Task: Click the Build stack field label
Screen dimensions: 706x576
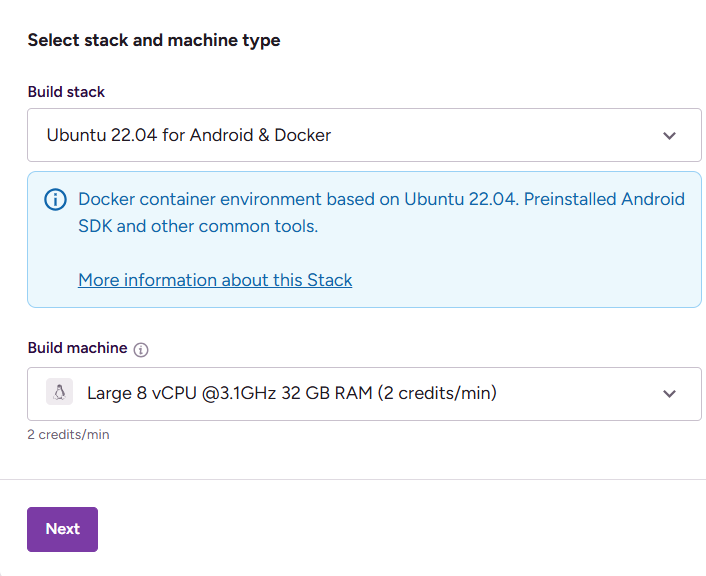Action: (x=66, y=92)
